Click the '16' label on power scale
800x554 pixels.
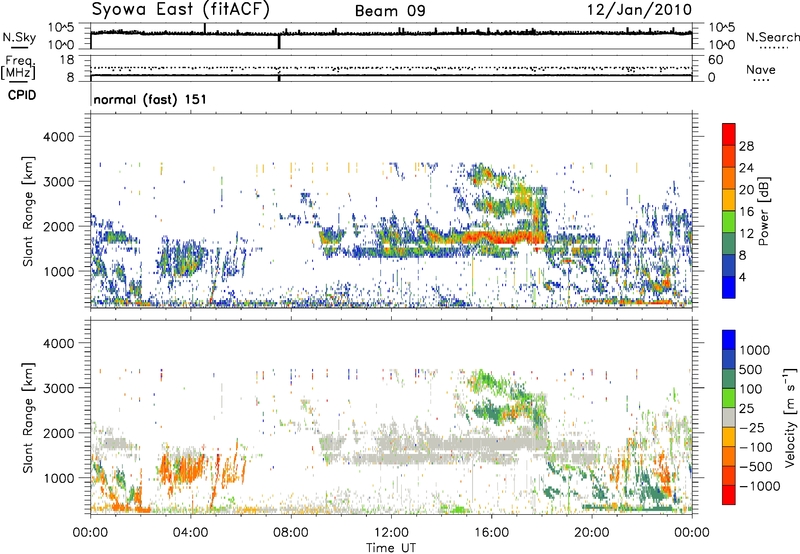[746, 212]
